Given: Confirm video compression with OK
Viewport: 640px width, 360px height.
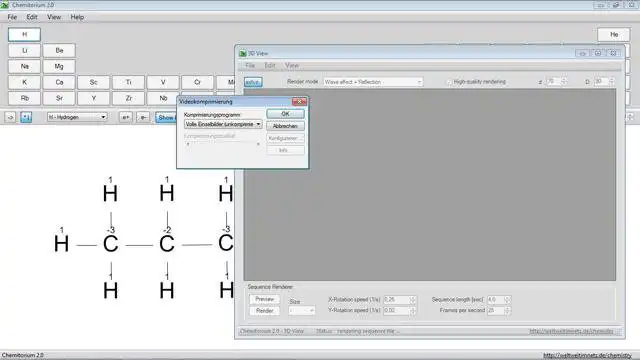Looking at the screenshot, I should pos(285,114).
